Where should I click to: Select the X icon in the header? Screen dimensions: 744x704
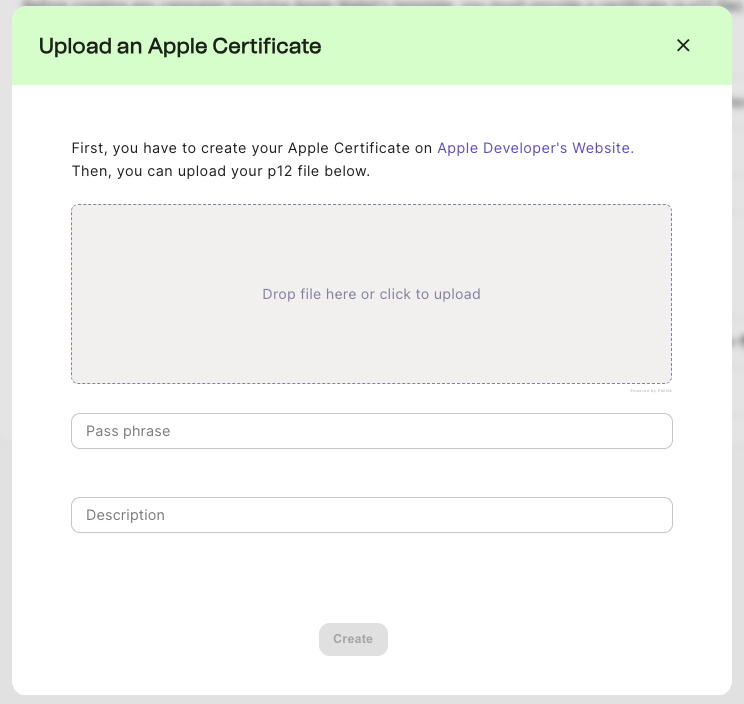tap(683, 45)
